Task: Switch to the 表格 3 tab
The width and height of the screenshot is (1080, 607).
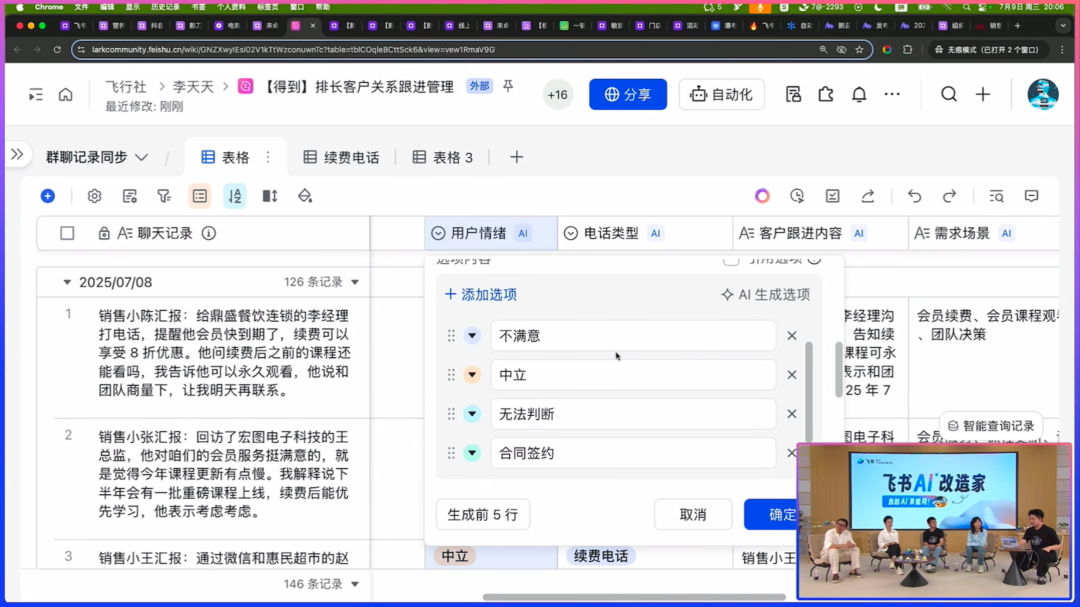Action: [443, 157]
